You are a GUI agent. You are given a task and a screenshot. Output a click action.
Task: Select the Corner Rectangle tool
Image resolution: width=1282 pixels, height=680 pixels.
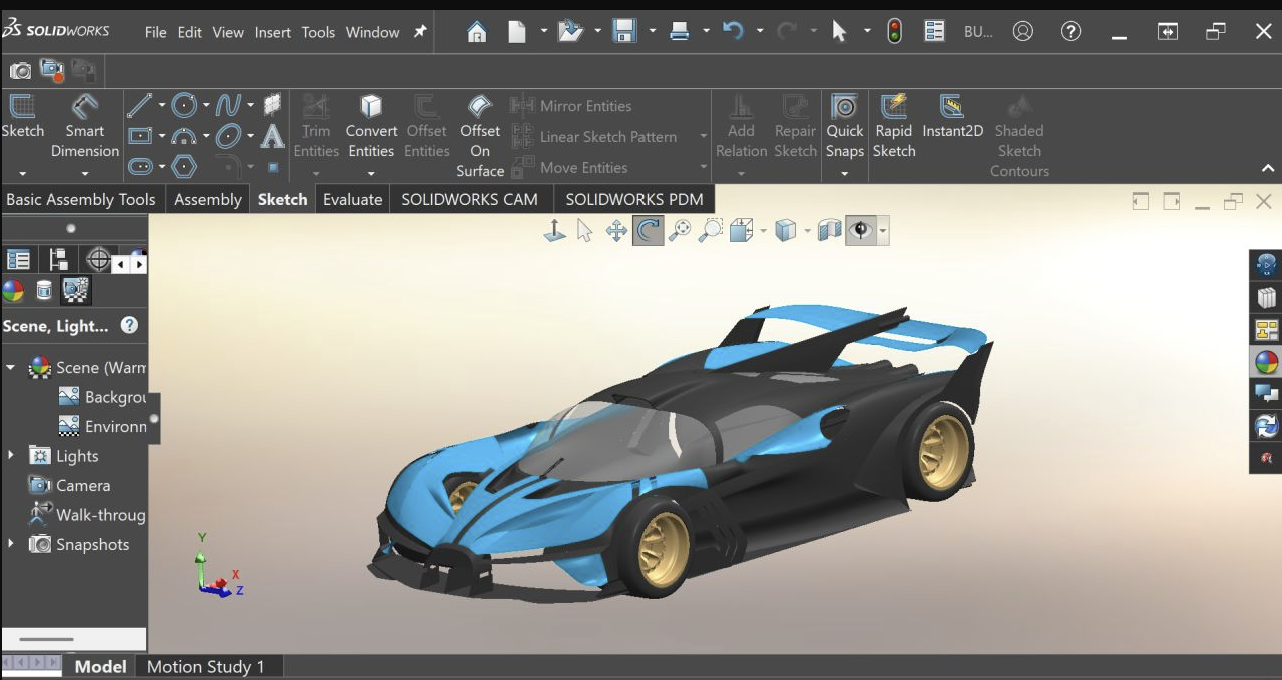click(x=140, y=135)
